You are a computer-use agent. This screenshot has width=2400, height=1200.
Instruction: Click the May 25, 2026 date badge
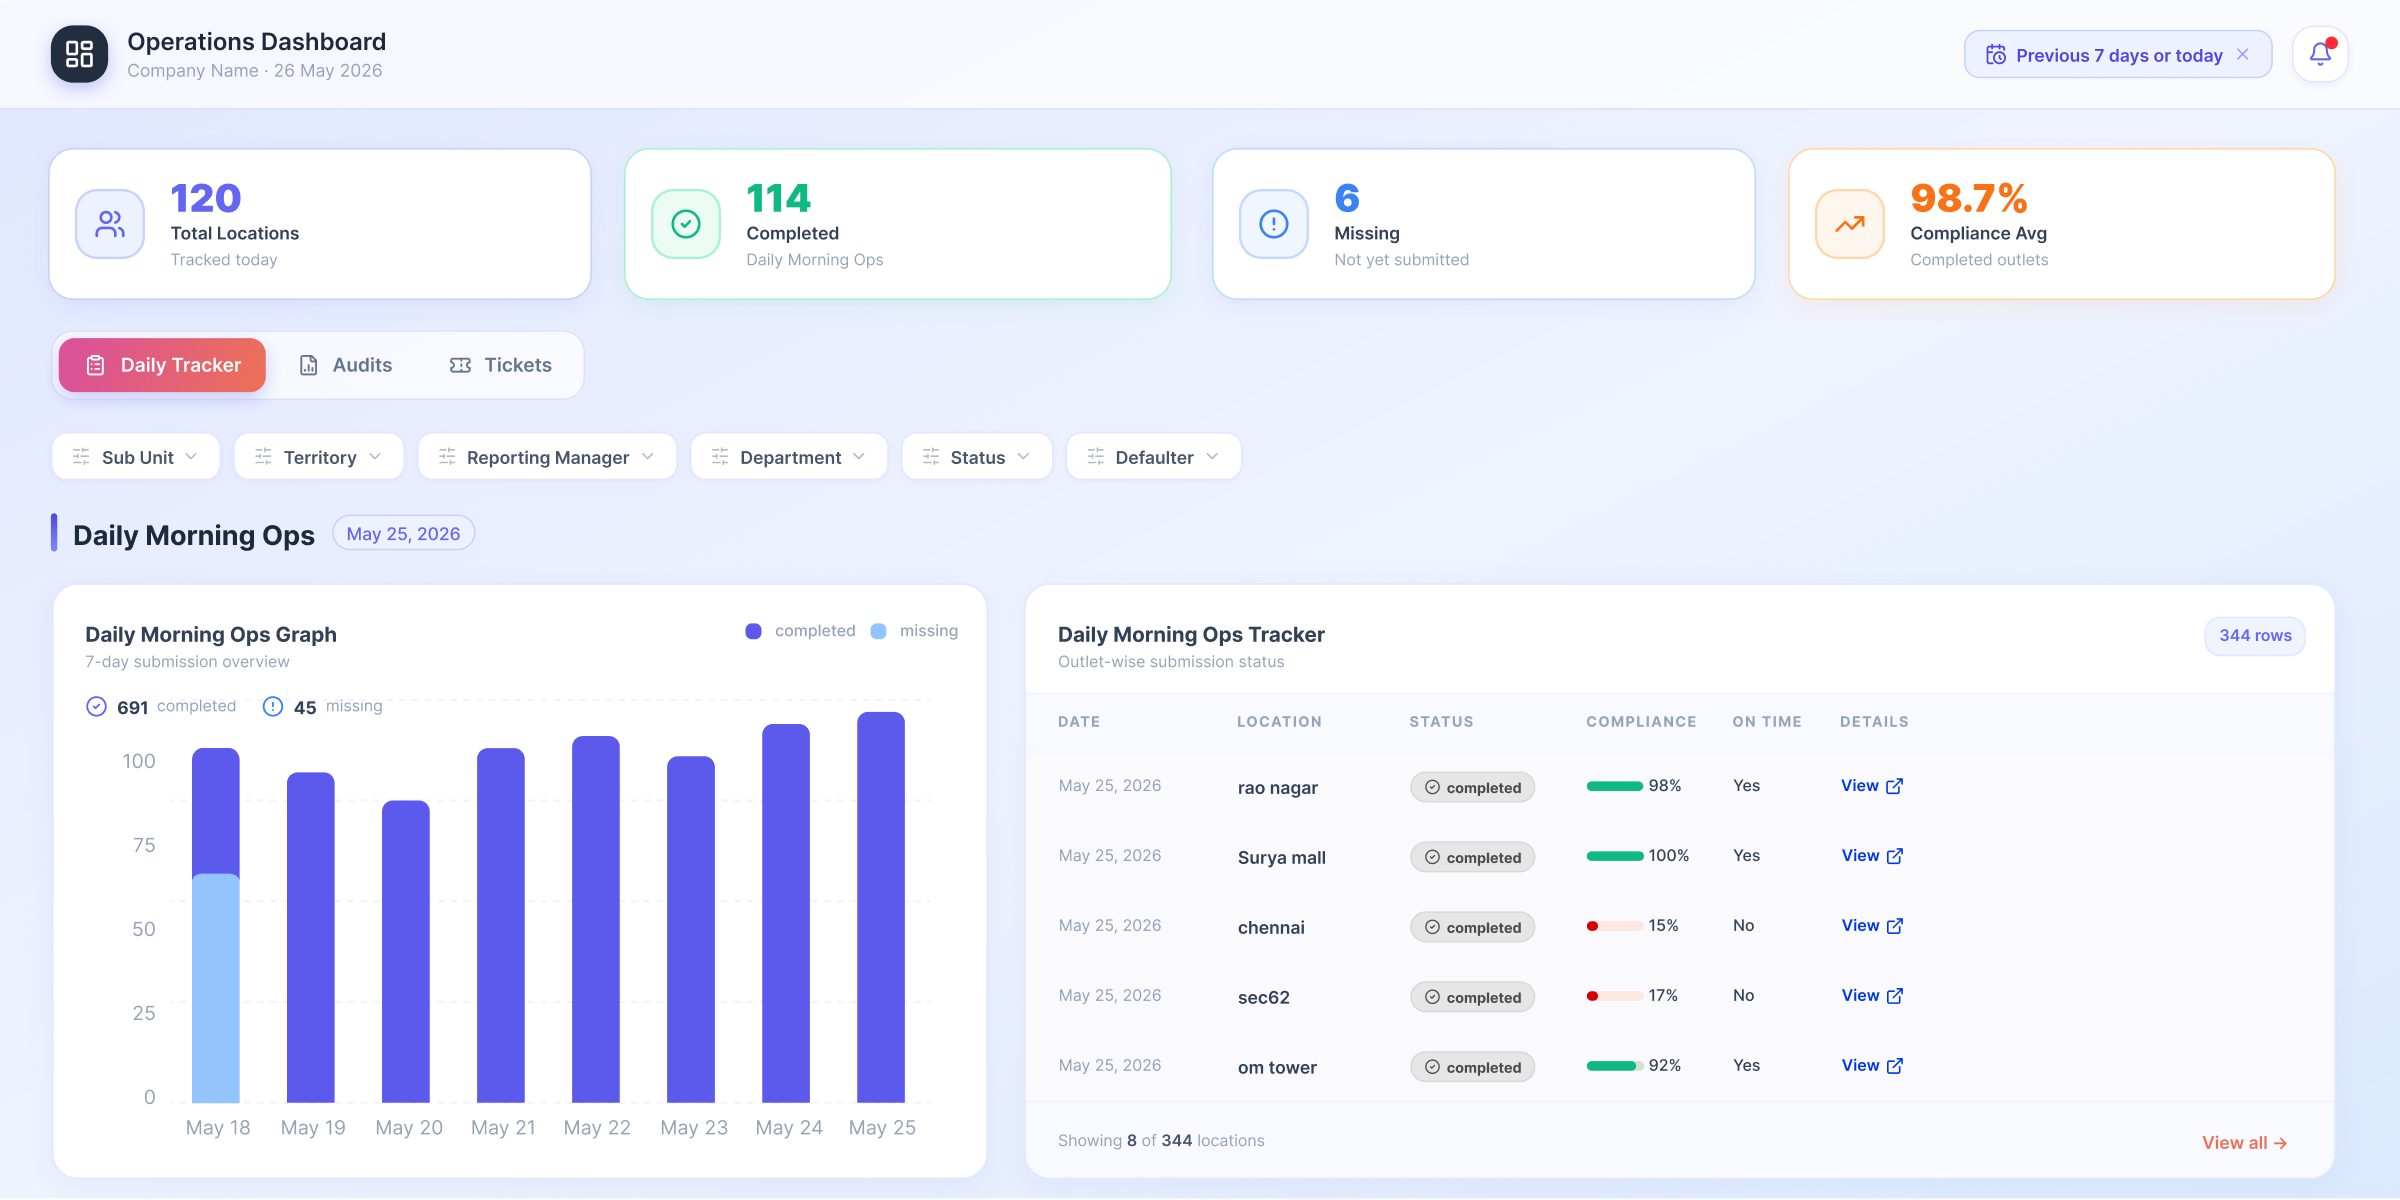pyautogui.click(x=403, y=534)
